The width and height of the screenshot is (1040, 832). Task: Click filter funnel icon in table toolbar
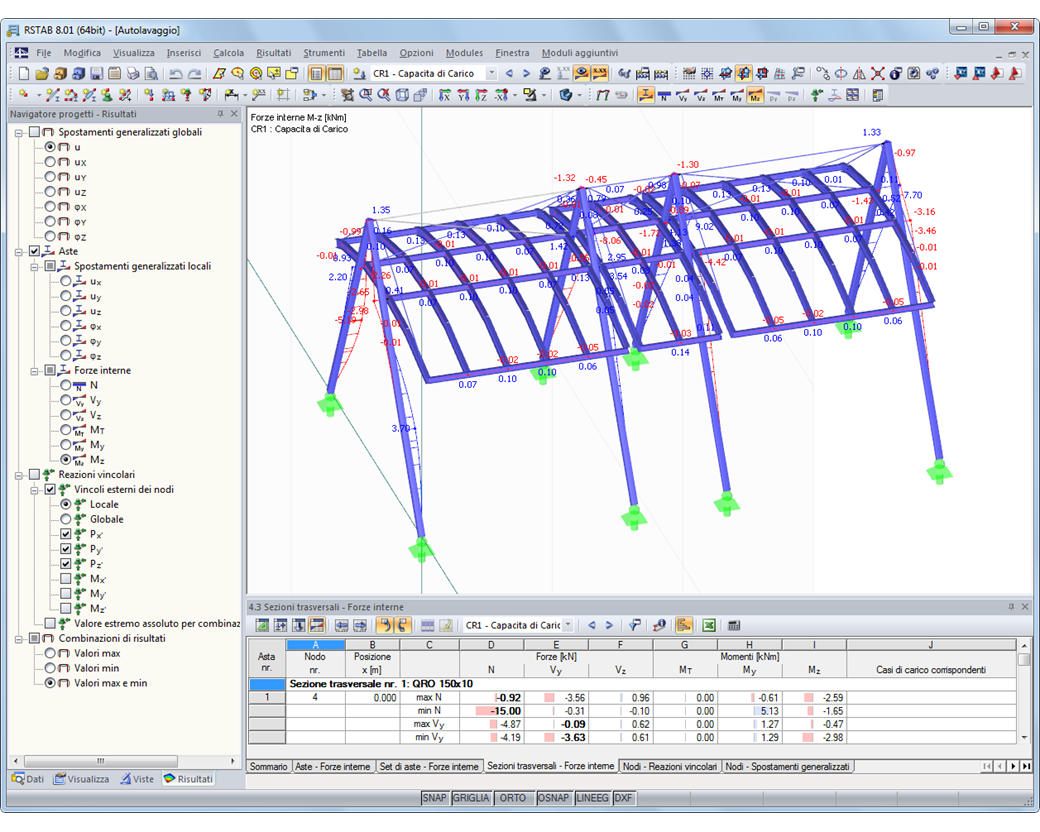[x=635, y=625]
